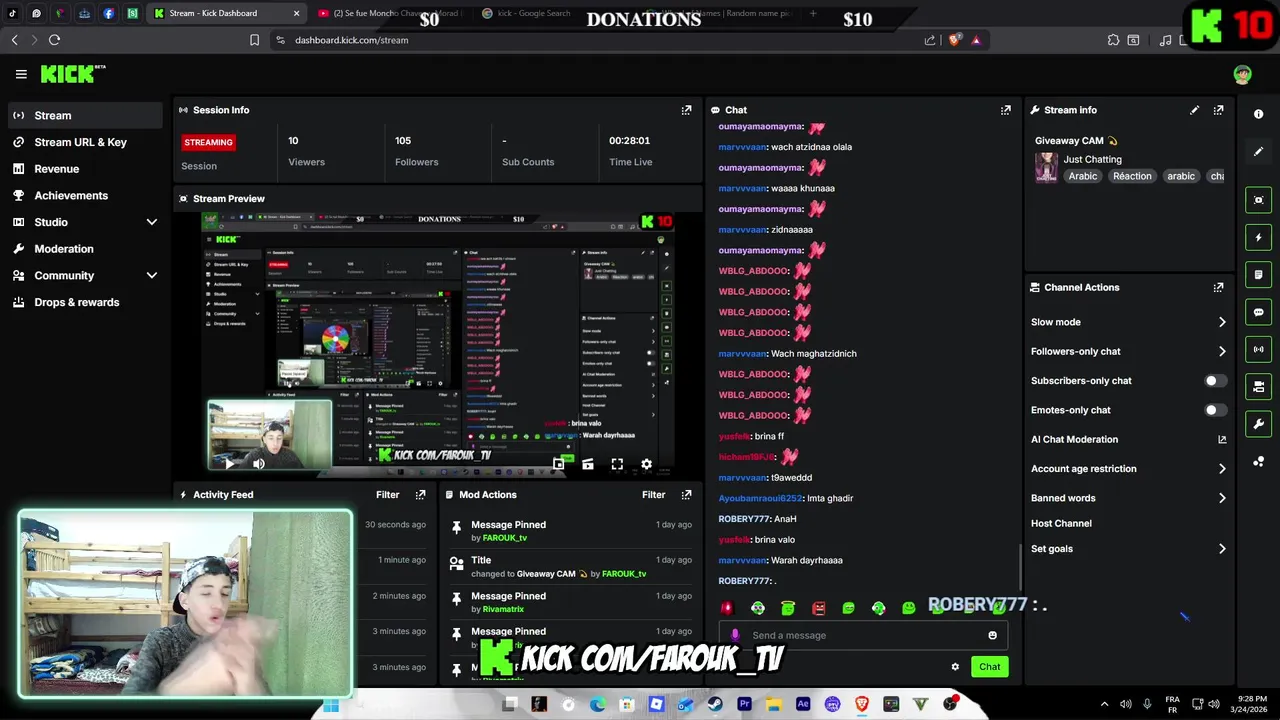Toggle the document widget icon in right sidebar
The height and width of the screenshot is (720, 1280).
pyautogui.click(x=1258, y=274)
